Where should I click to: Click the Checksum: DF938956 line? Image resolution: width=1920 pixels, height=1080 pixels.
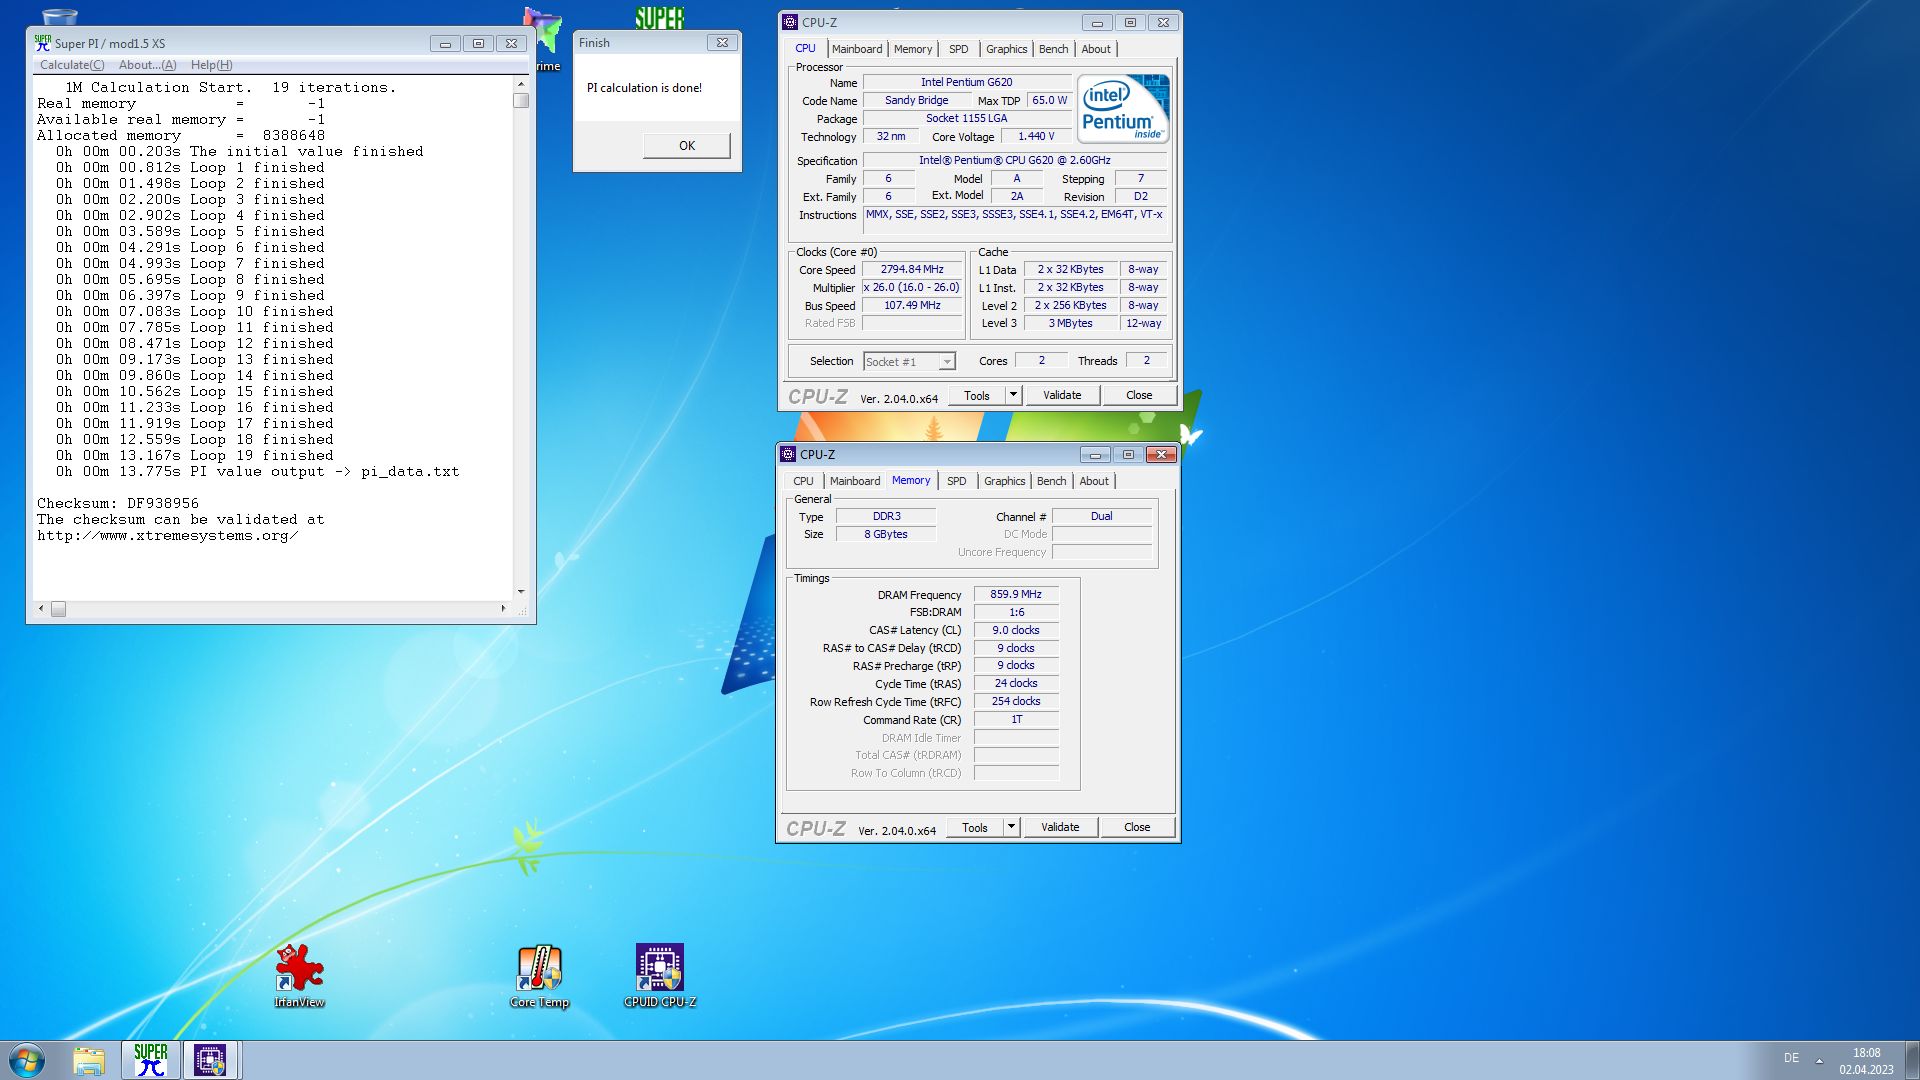click(x=118, y=504)
